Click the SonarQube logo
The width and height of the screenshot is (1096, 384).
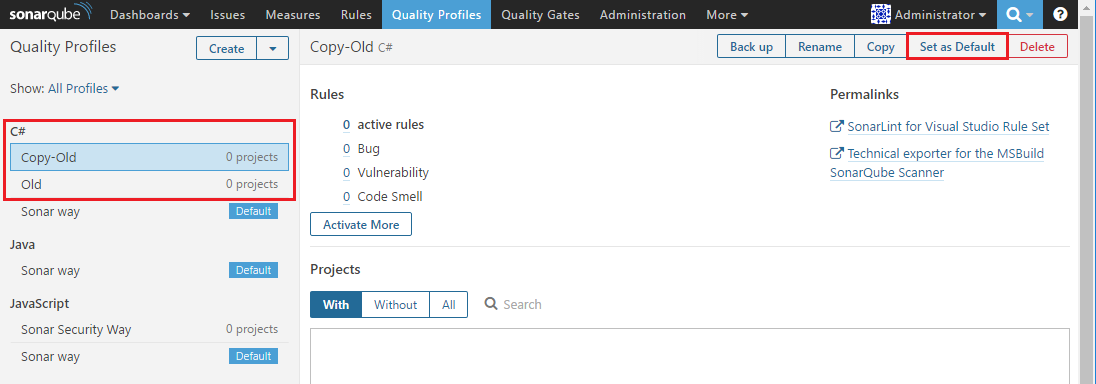pos(50,14)
